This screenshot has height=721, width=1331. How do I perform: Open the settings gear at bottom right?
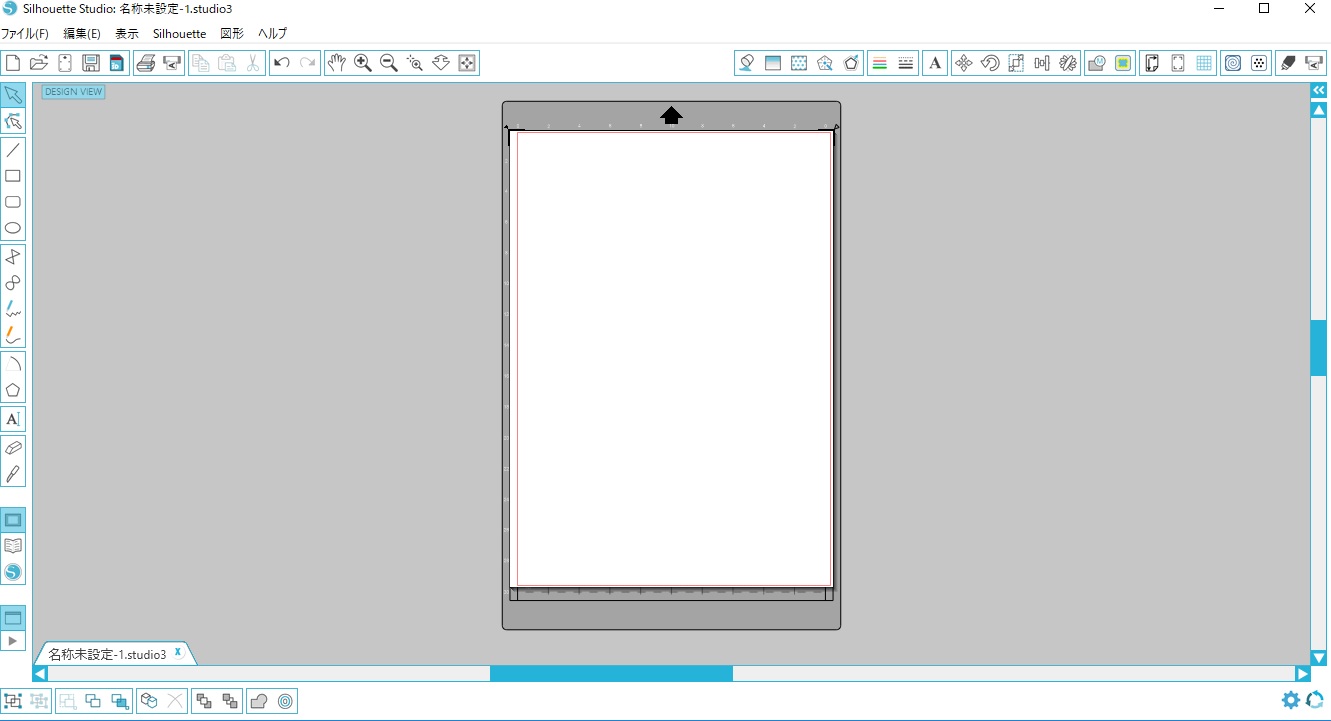(1291, 700)
